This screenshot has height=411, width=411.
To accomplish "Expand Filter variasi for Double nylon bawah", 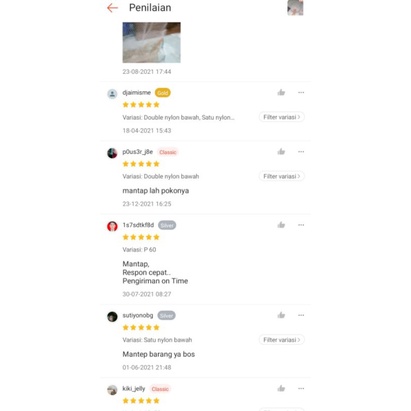I will click(x=282, y=176).
